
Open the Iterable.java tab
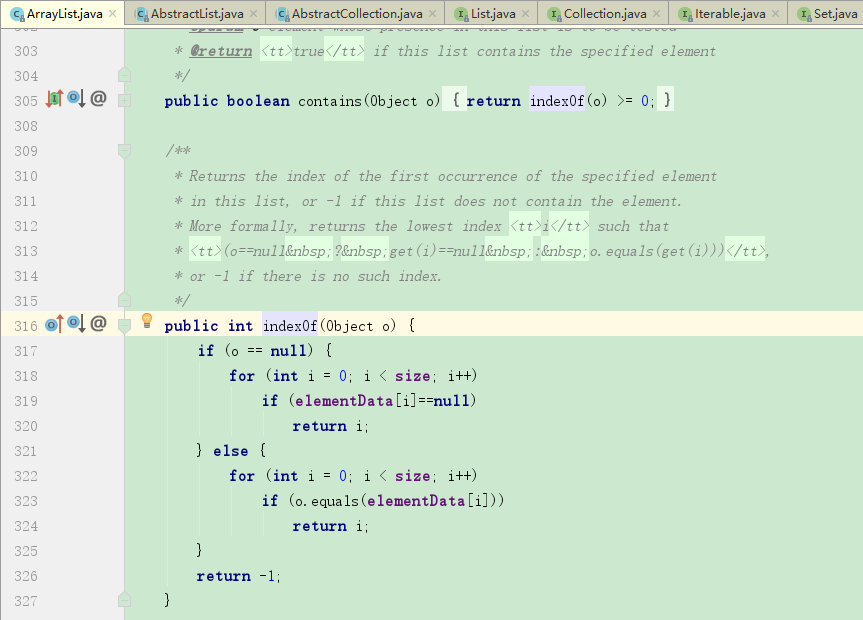tap(729, 14)
